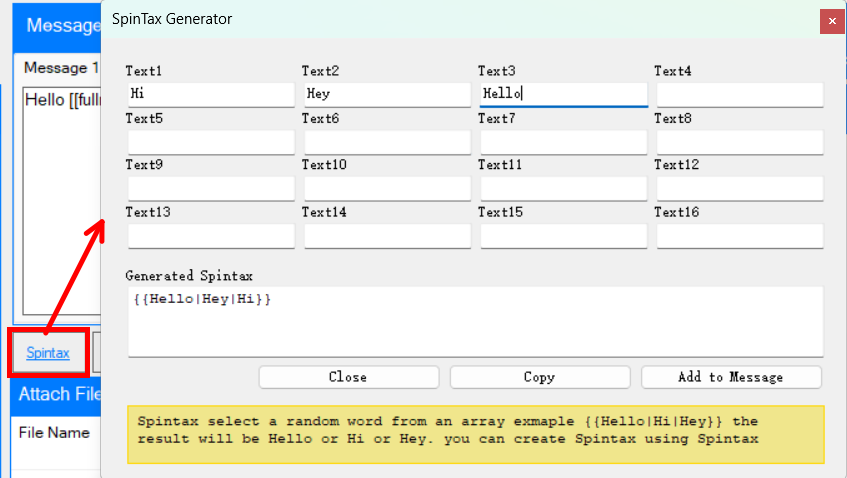The width and height of the screenshot is (847, 478).
Task: Focus the Text3 field containing Hello
Action: [563, 94]
